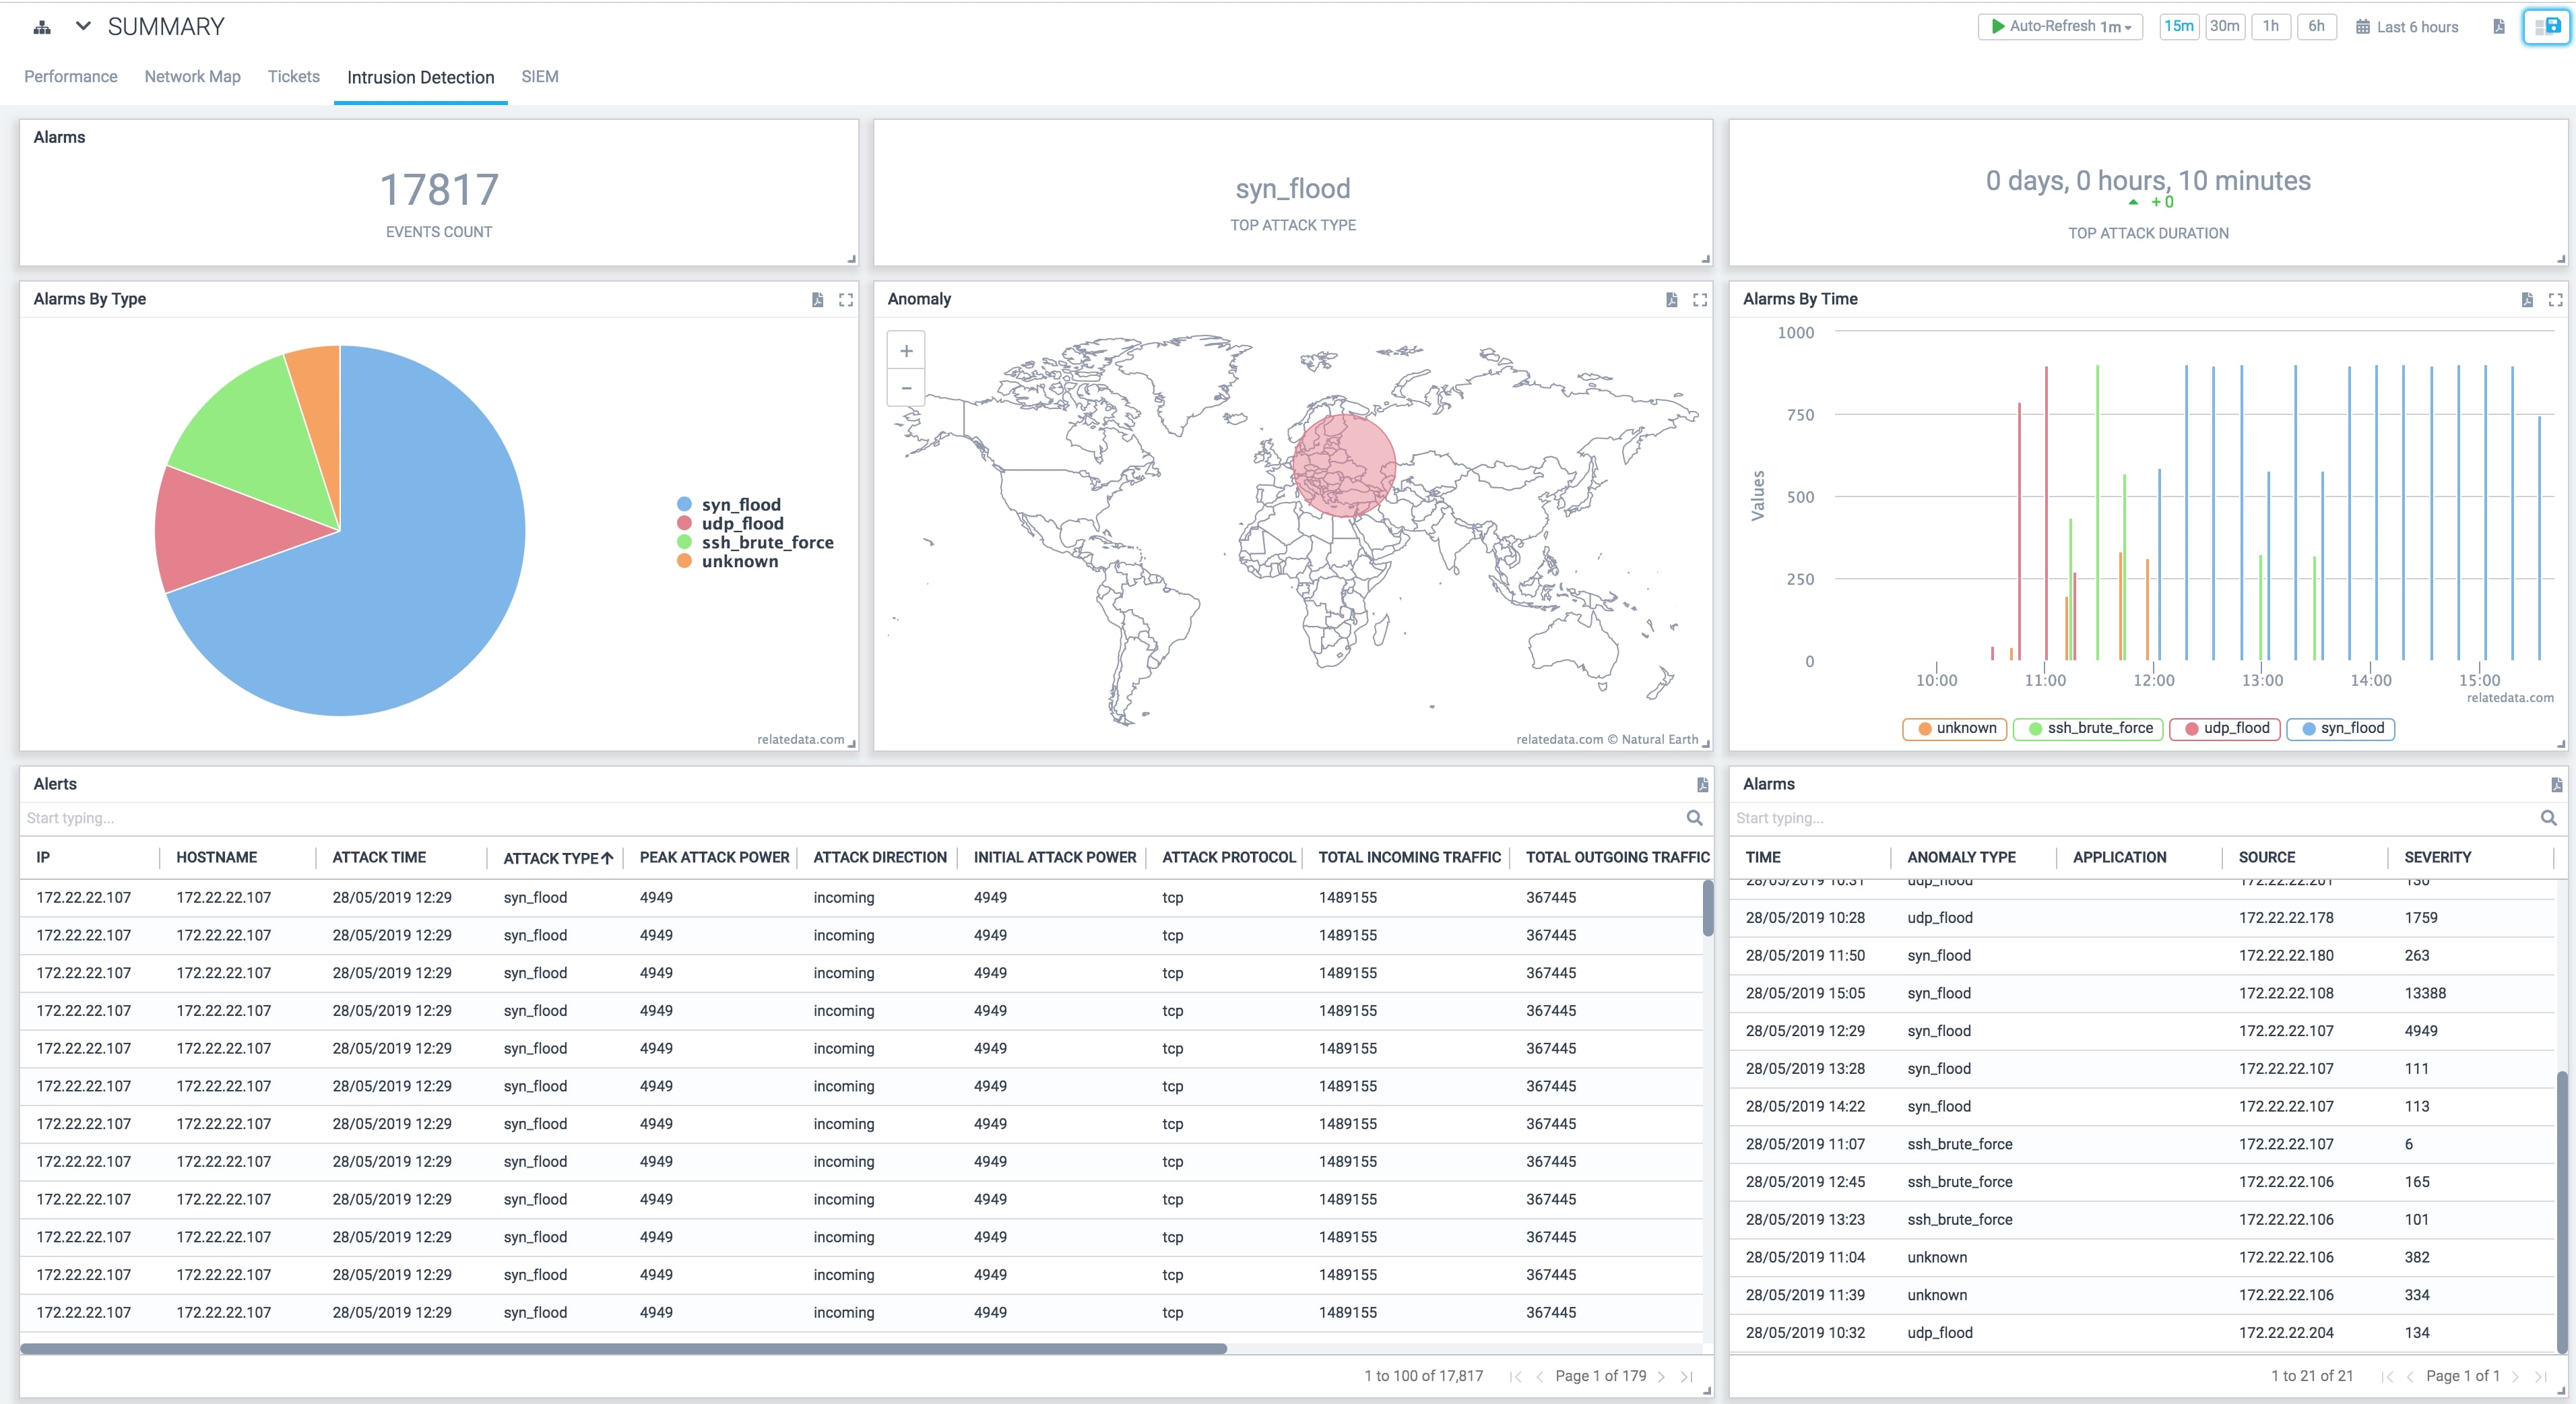Sort Alerts by HOSTNAME column header

point(217,857)
